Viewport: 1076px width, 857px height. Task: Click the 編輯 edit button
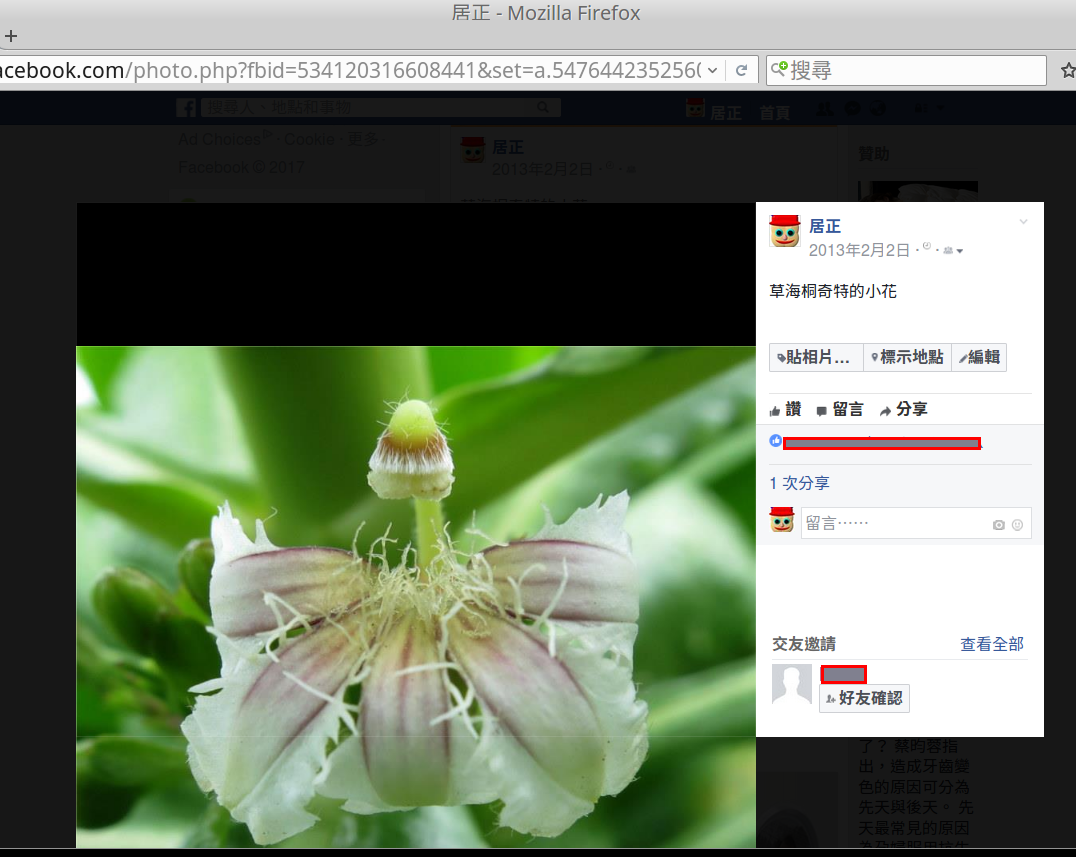click(979, 357)
